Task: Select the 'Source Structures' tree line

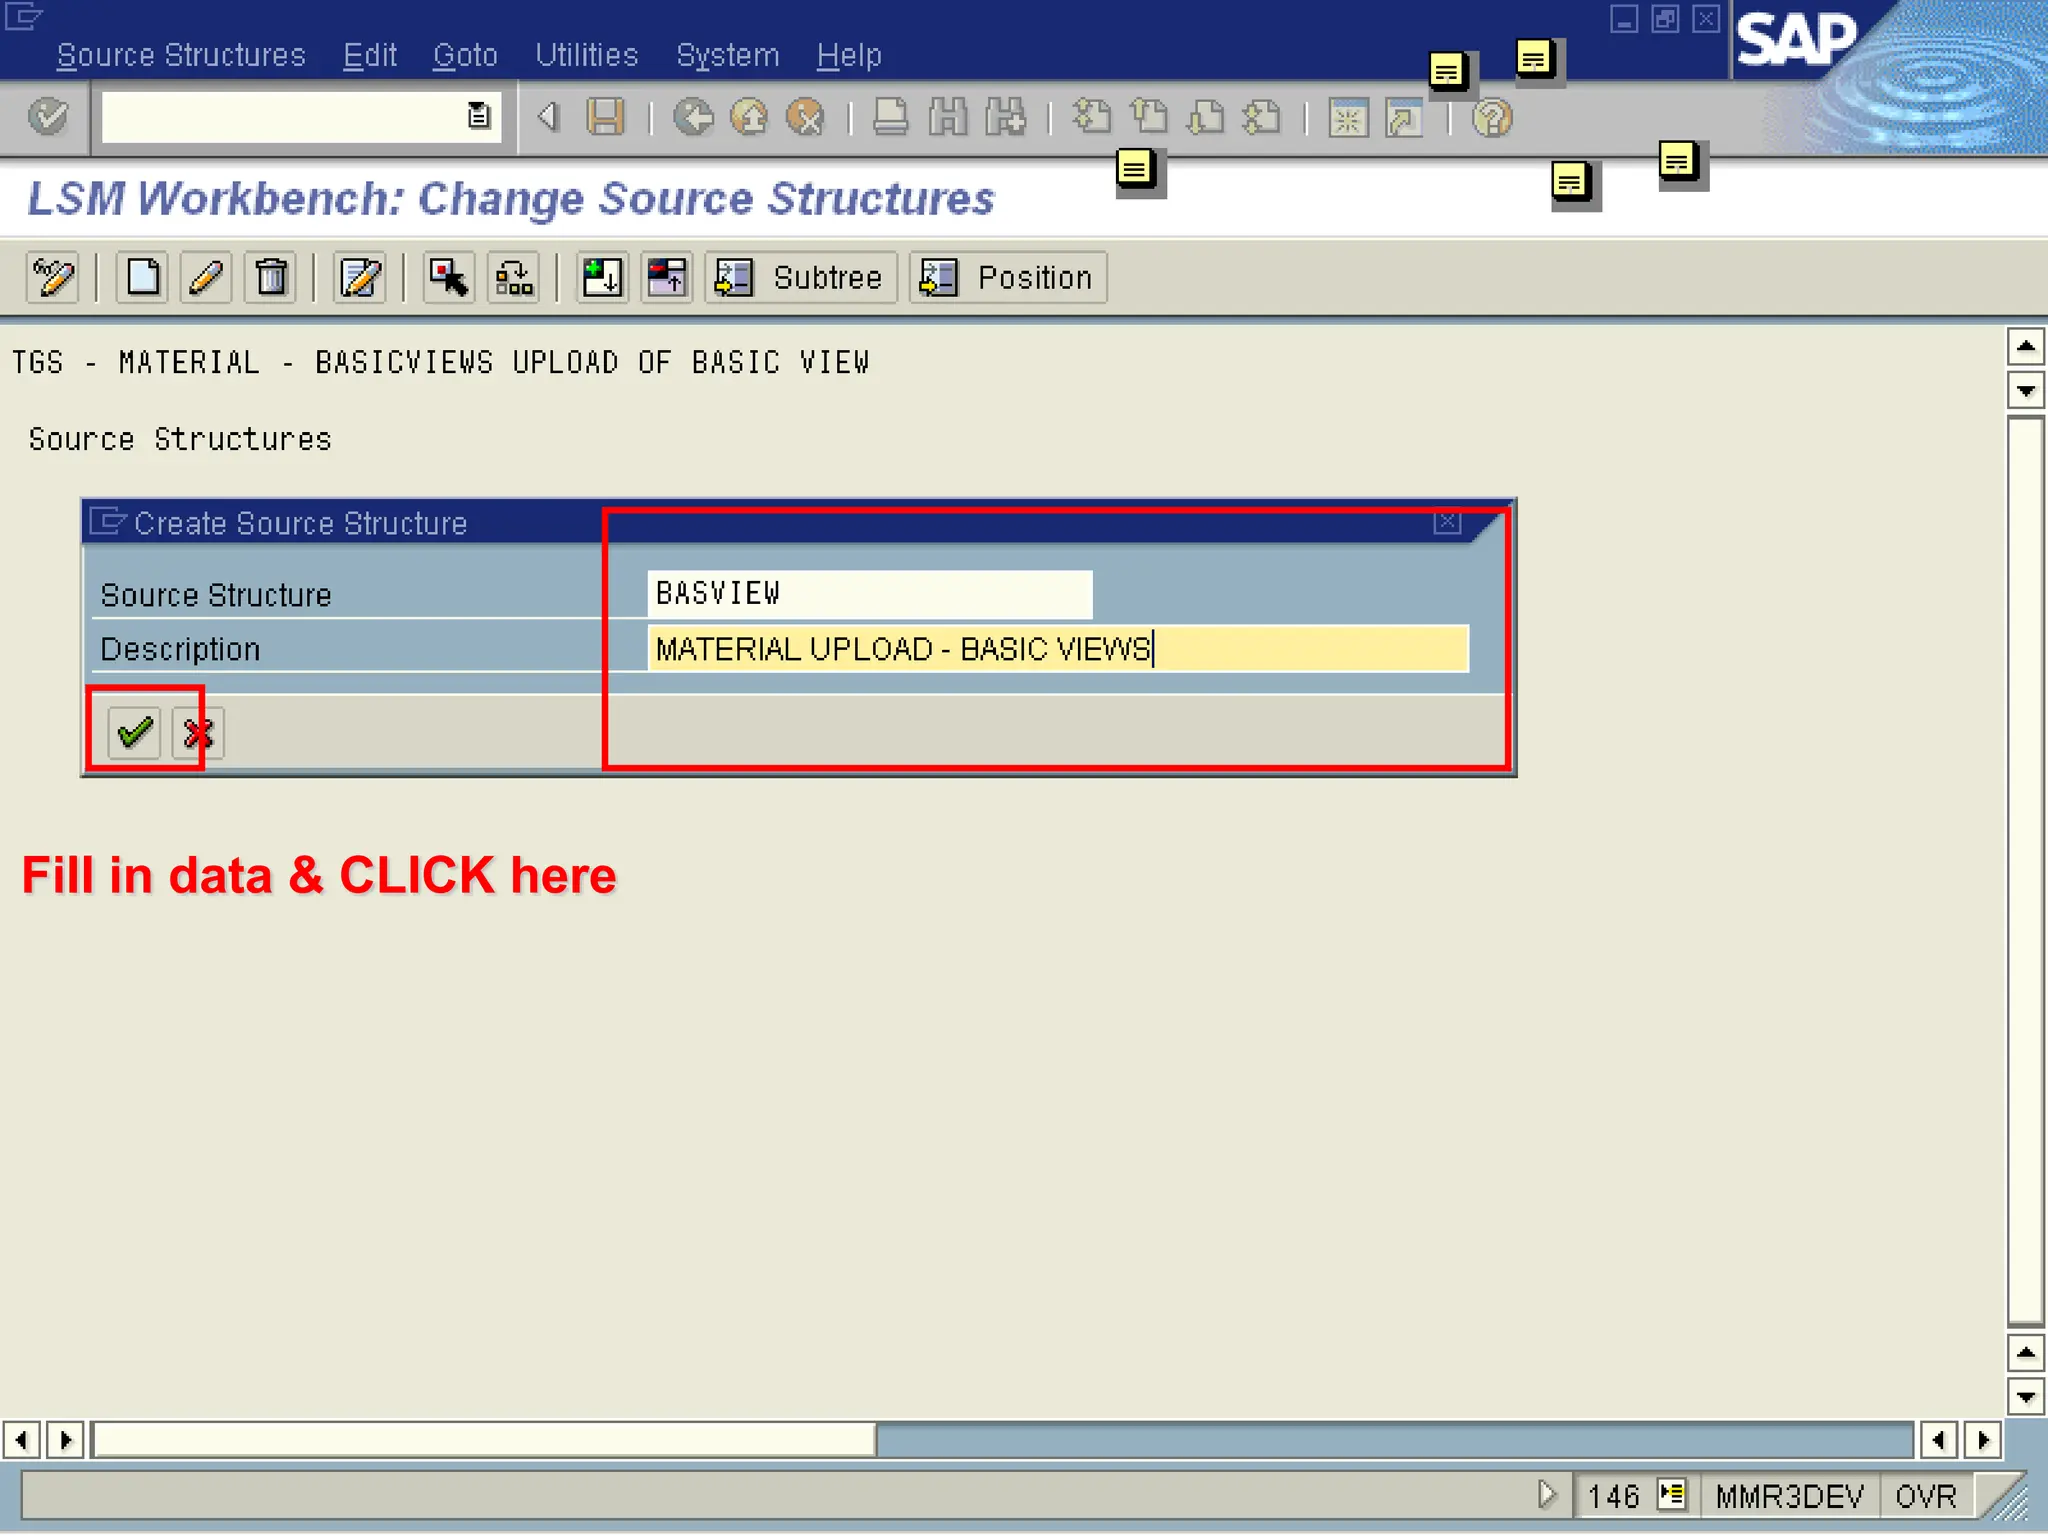Action: [x=180, y=439]
